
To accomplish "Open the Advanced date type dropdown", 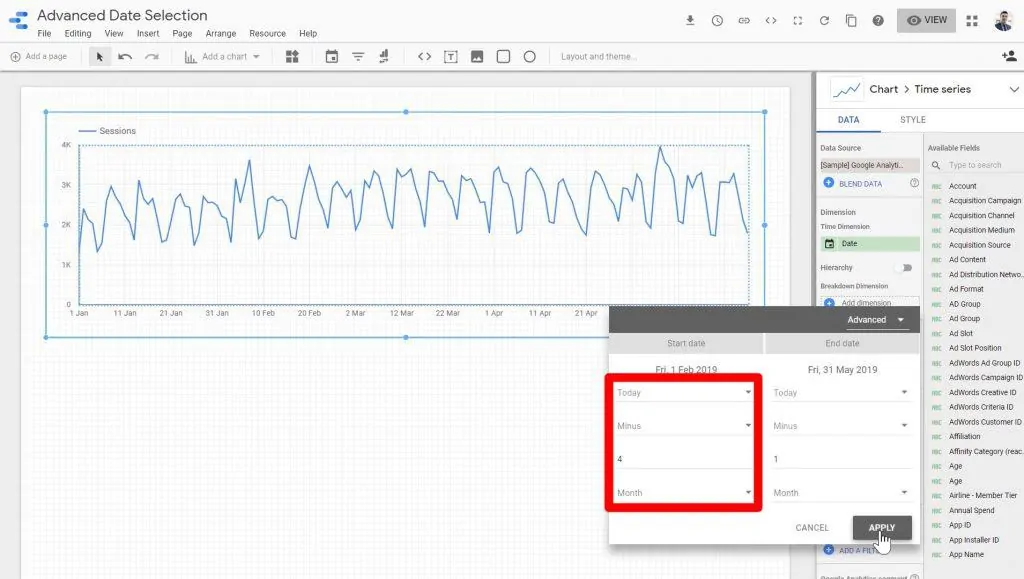I will 876,320.
